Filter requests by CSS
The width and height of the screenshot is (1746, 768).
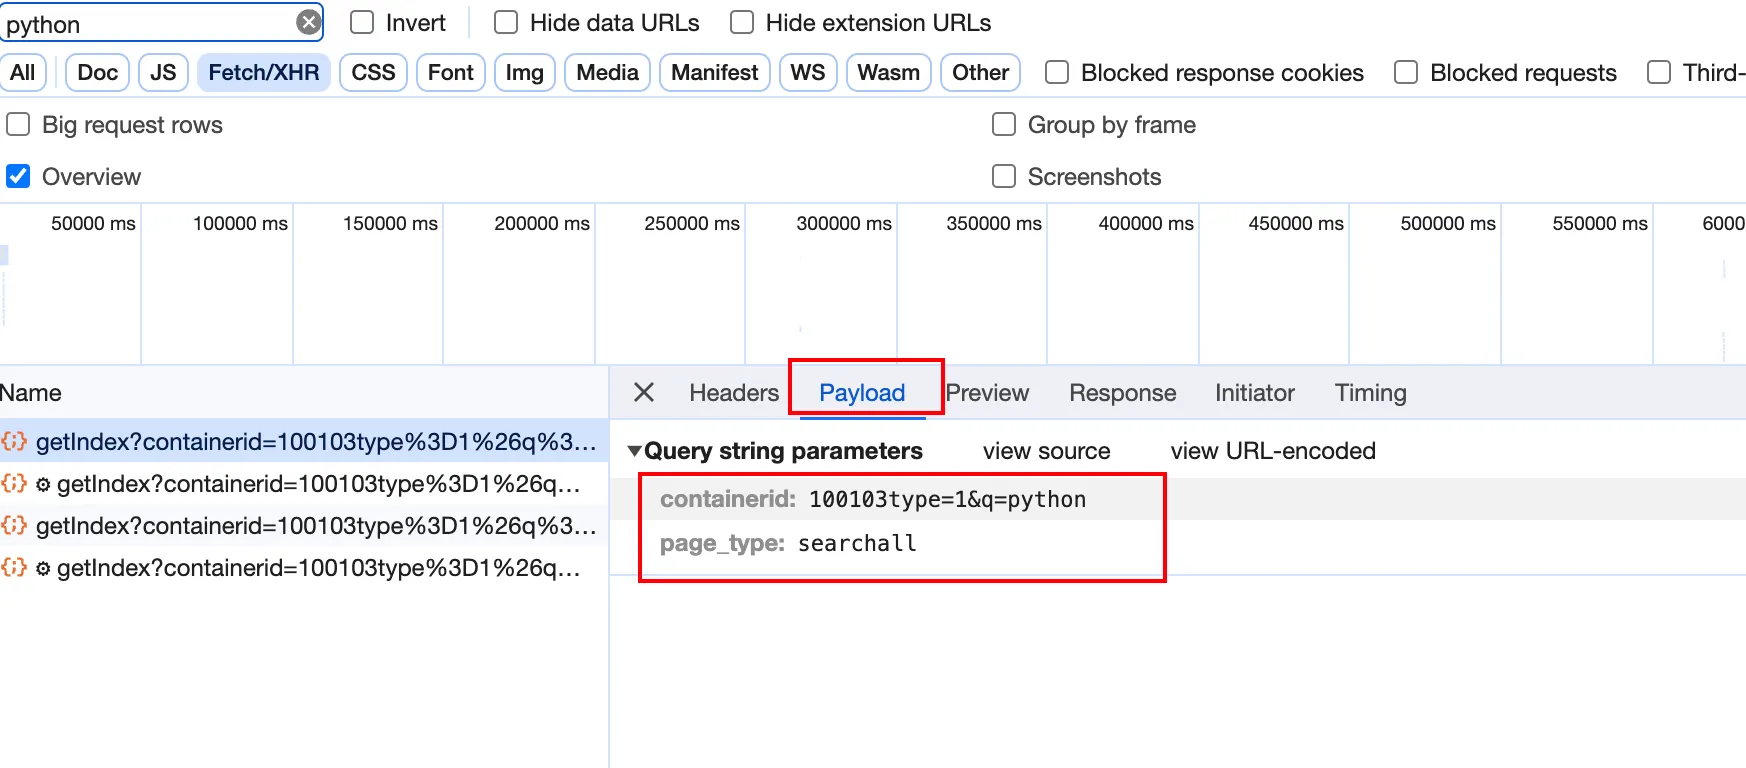[x=373, y=72]
